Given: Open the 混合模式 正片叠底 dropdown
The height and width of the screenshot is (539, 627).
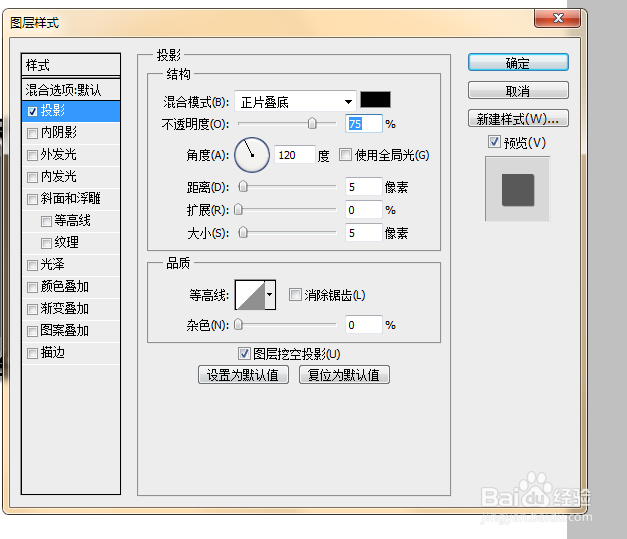Looking at the screenshot, I should pyautogui.click(x=295, y=102).
